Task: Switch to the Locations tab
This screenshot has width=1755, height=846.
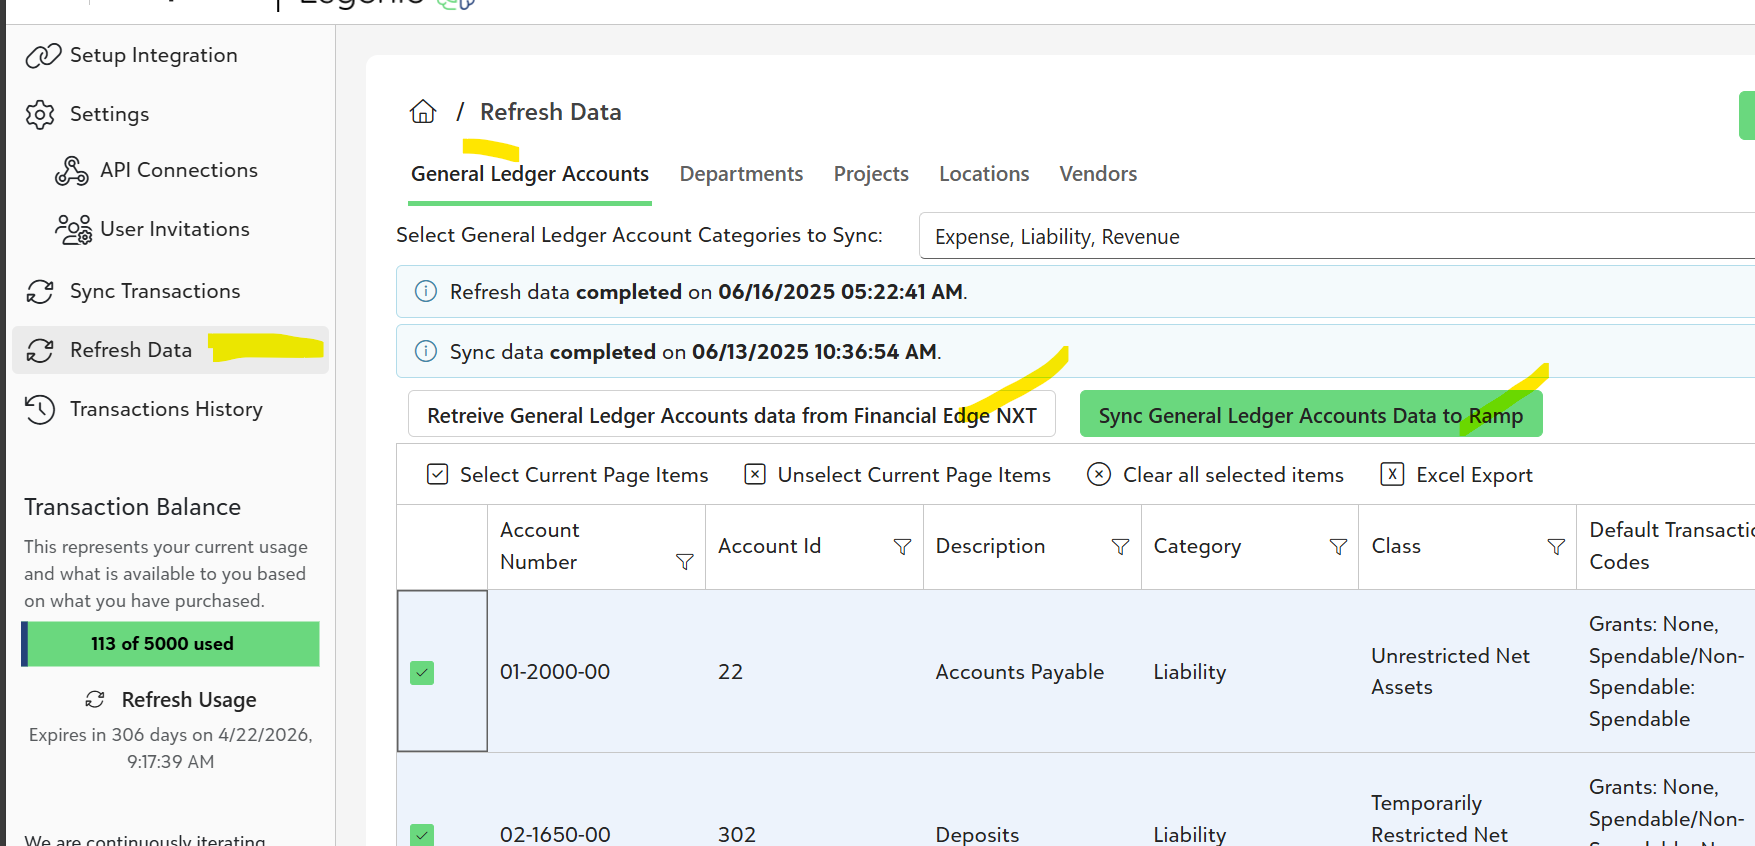Action: (984, 174)
